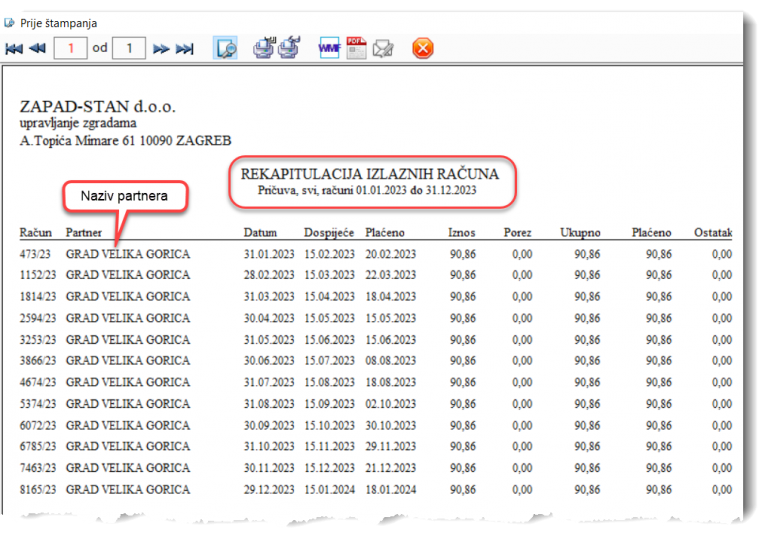Click the Partner column header
Image resolution: width=768 pixels, height=551 pixels.
pyautogui.click(x=84, y=233)
